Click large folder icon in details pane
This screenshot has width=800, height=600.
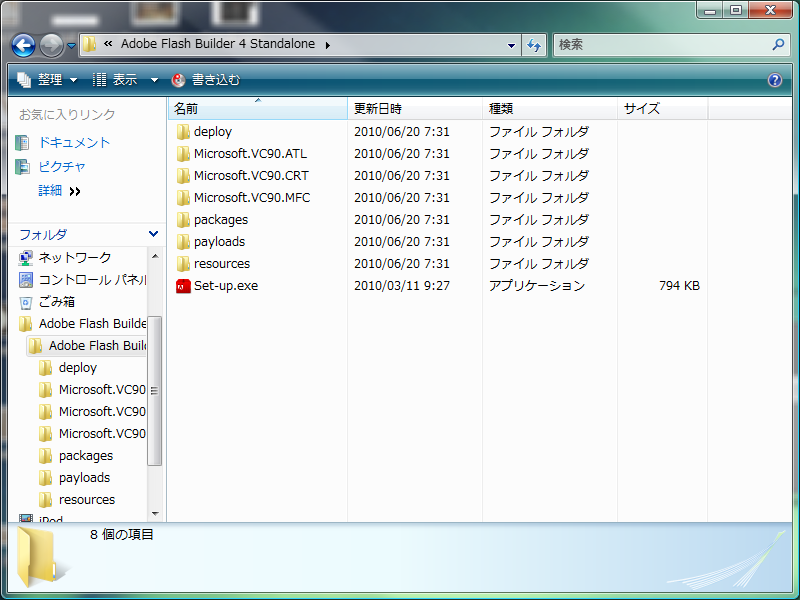36,557
